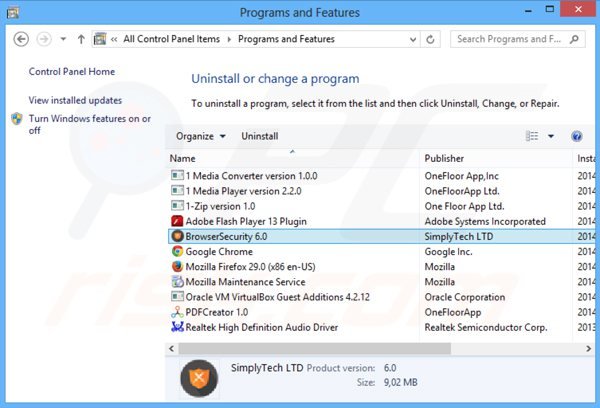Viewport: 600px width, 408px height.
Task: Open the address bar history dropdown
Action: point(412,39)
